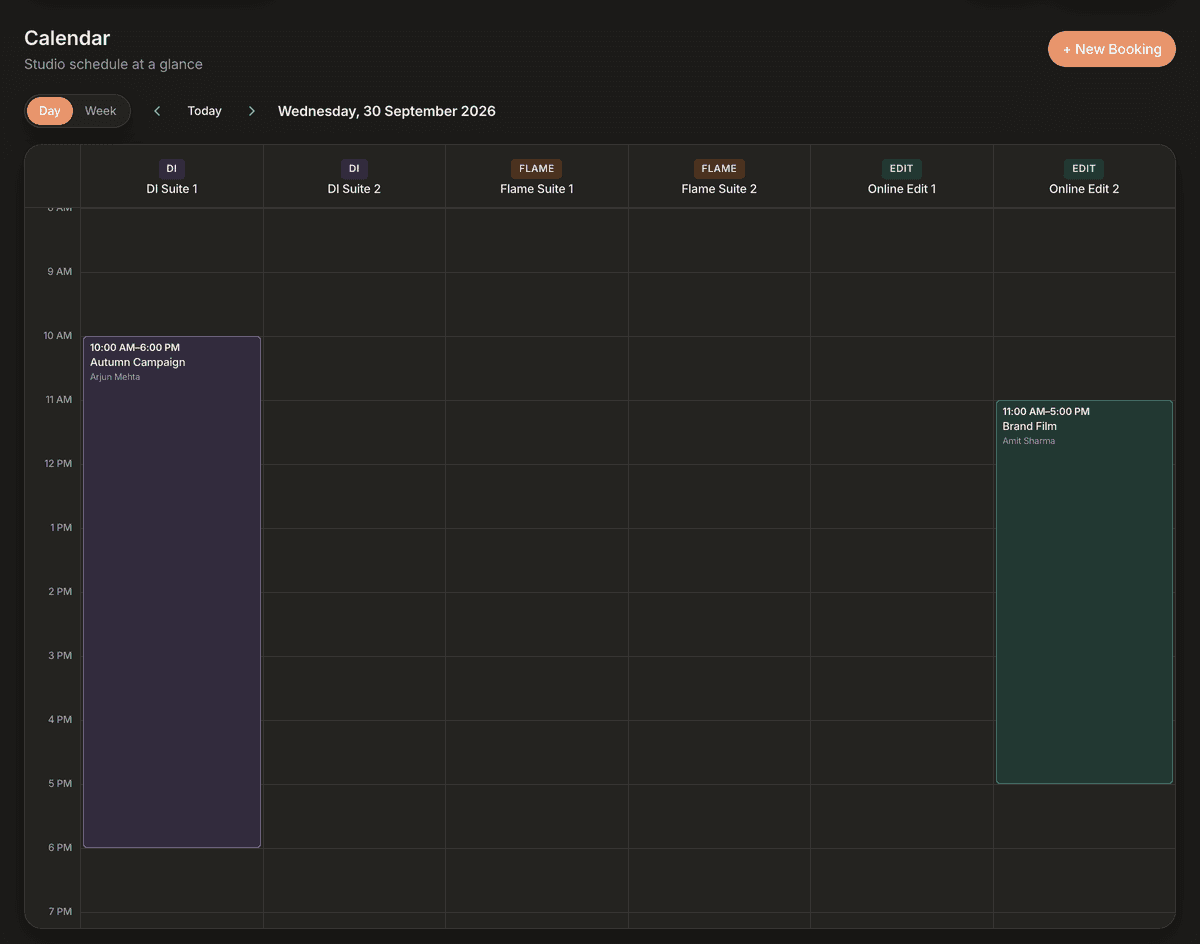Click the Calendar page title

tap(67, 38)
